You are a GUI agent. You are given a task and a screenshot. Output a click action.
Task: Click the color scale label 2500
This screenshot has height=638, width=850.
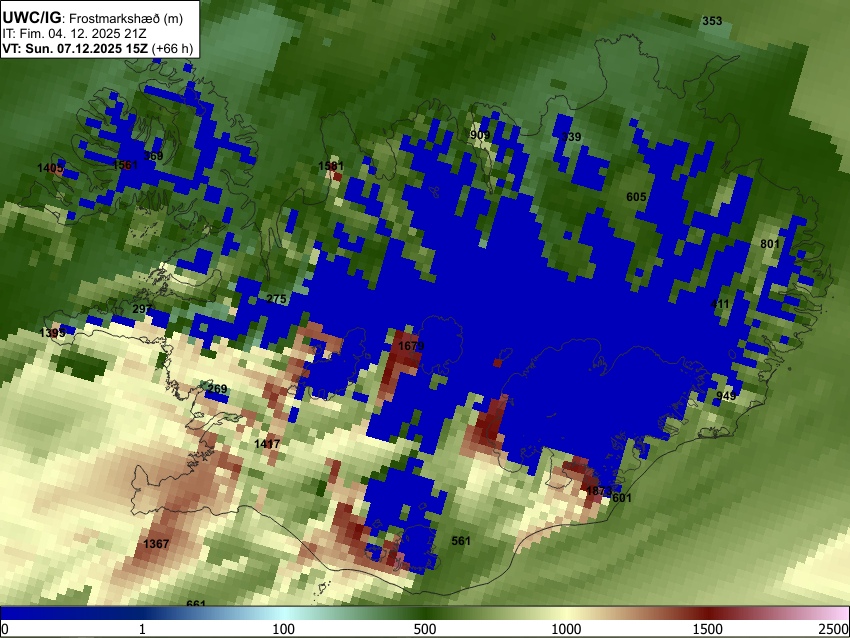click(x=834, y=629)
